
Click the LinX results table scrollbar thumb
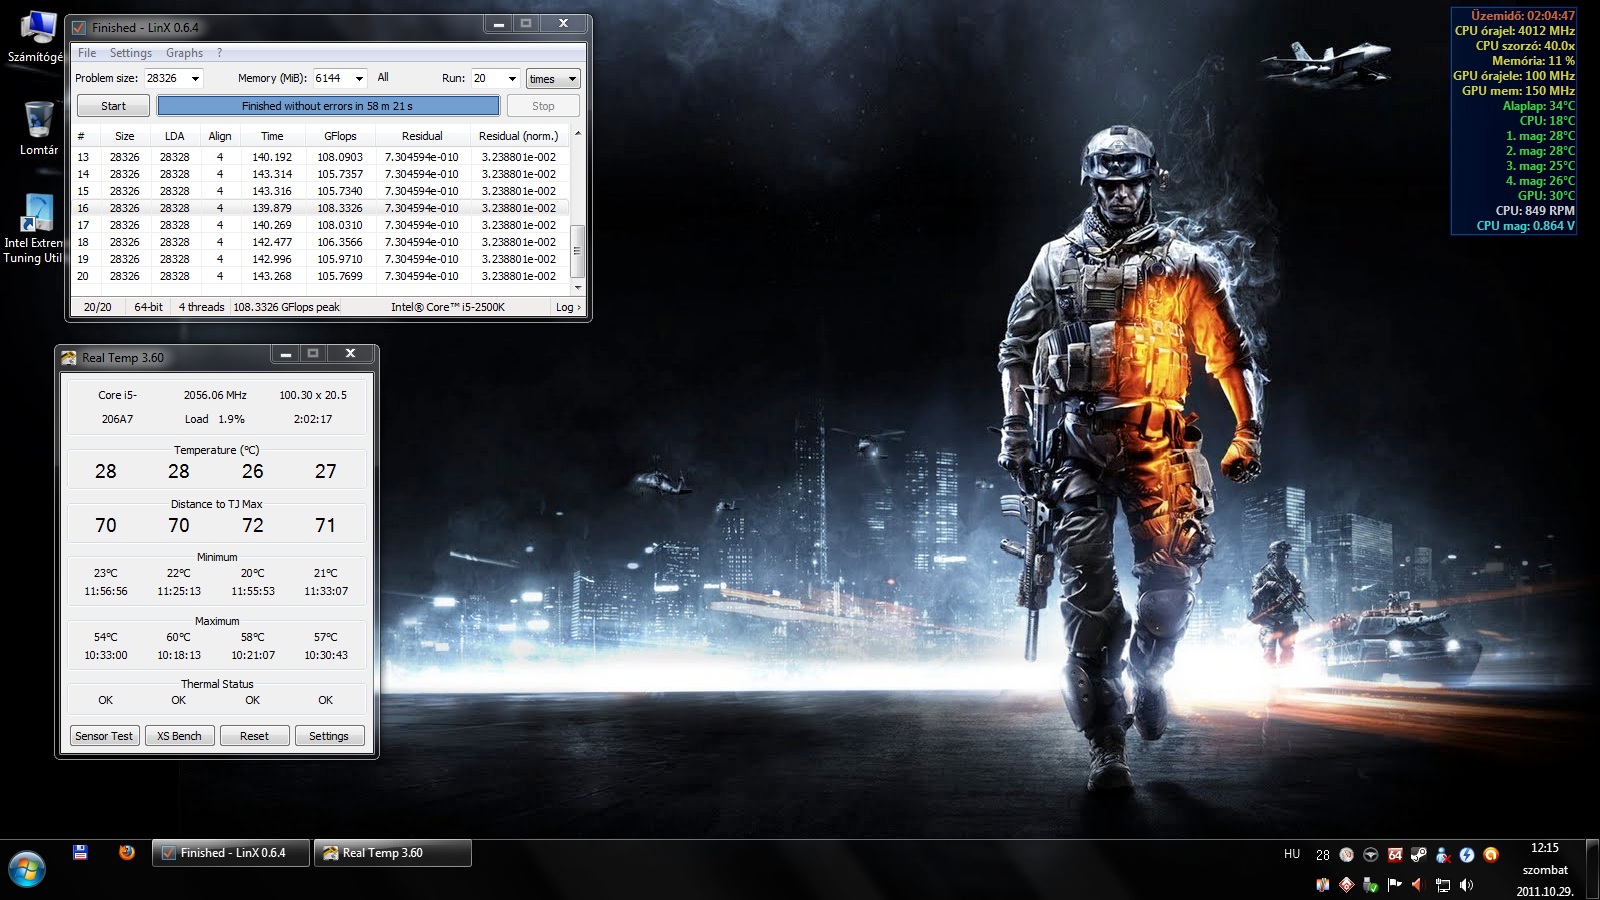pyautogui.click(x=577, y=251)
